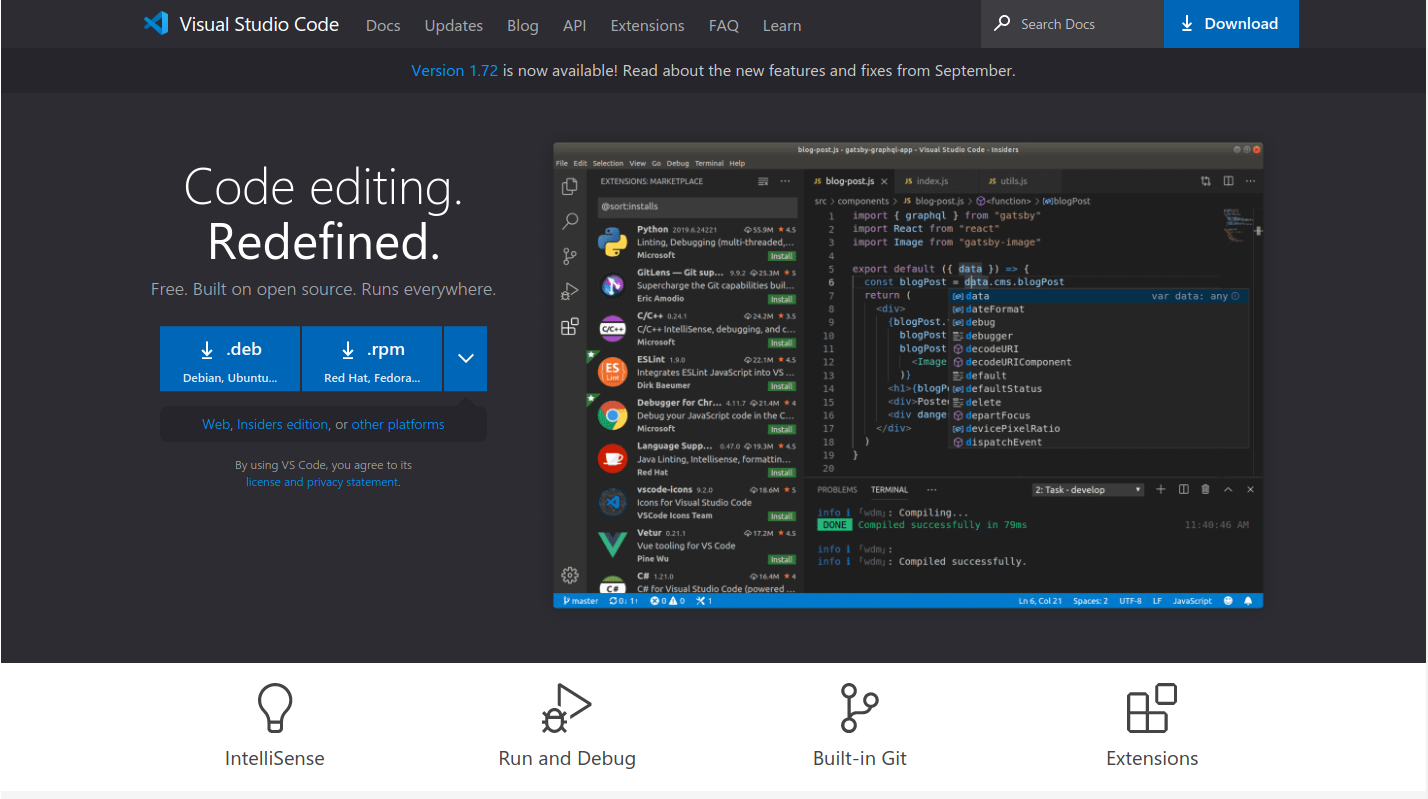The height and width of the screenshot is (799, 1428).
Task: Open the license and privacy statement link
Action: [x=322, y=482]
